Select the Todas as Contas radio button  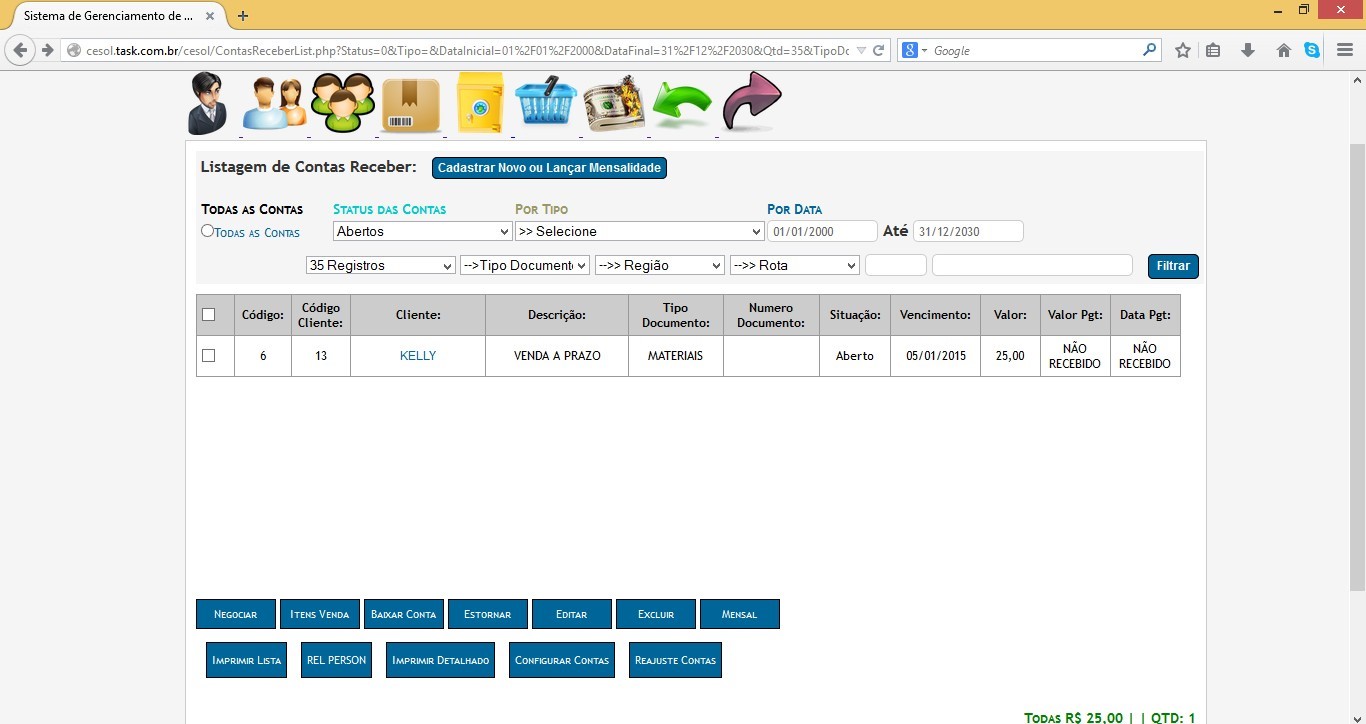click(207, 231)
